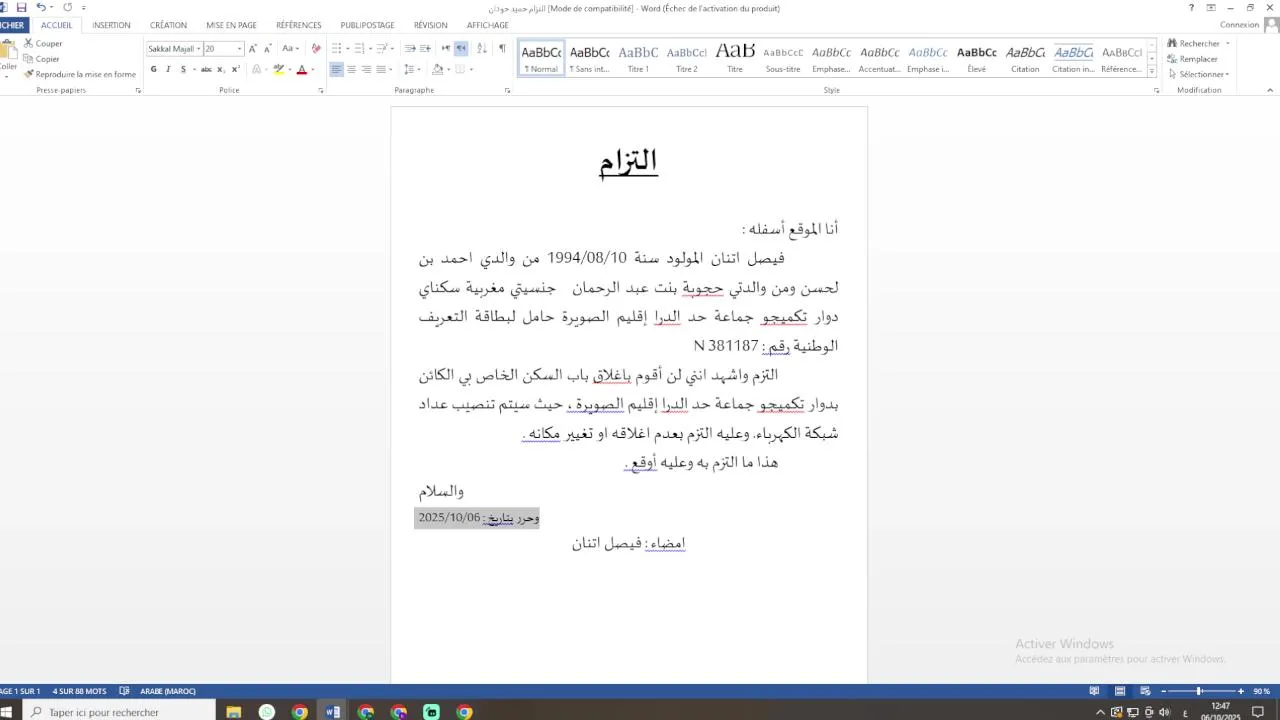
Task: Increase font size with grow font icon
Action: click(253, 48)
